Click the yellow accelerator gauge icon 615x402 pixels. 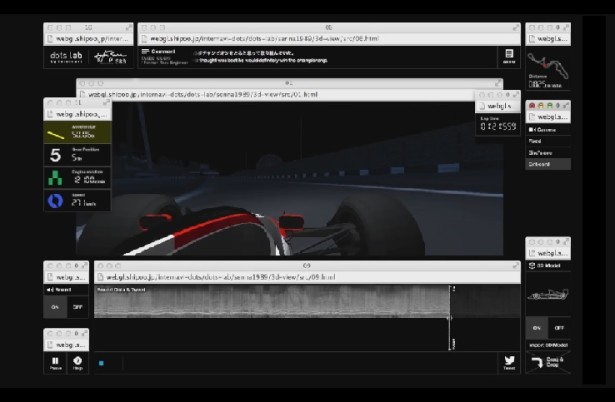[x=56, y=135]
